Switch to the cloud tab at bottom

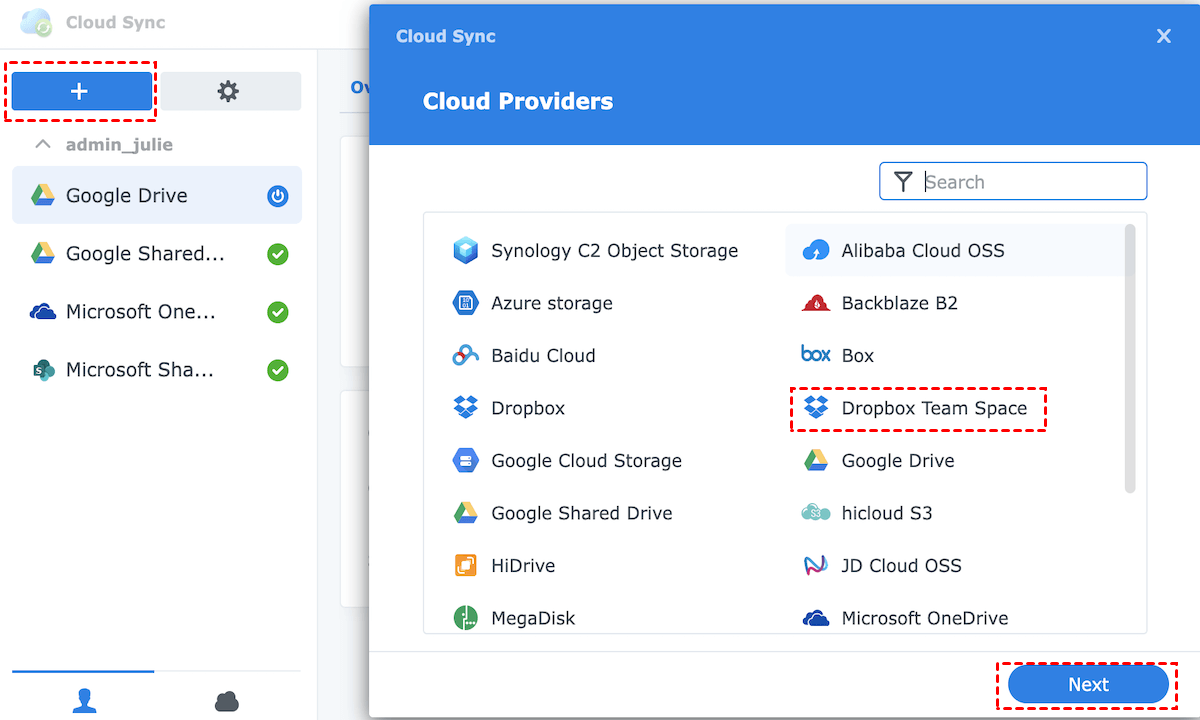(x=227, y=701)
